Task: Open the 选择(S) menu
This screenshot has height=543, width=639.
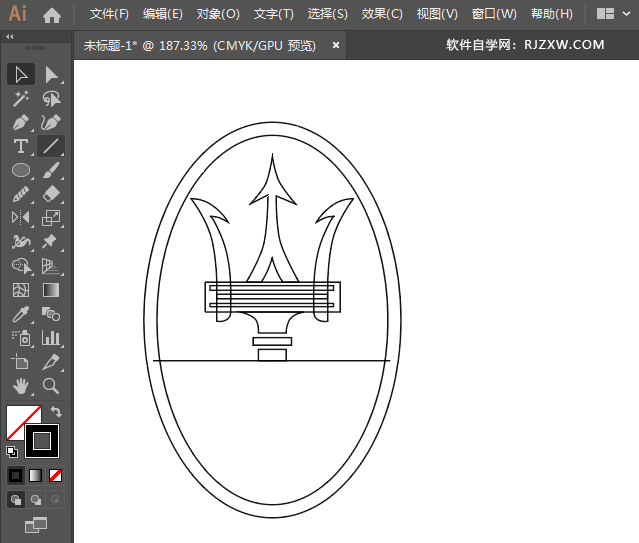Action: (x=328, y=14)
